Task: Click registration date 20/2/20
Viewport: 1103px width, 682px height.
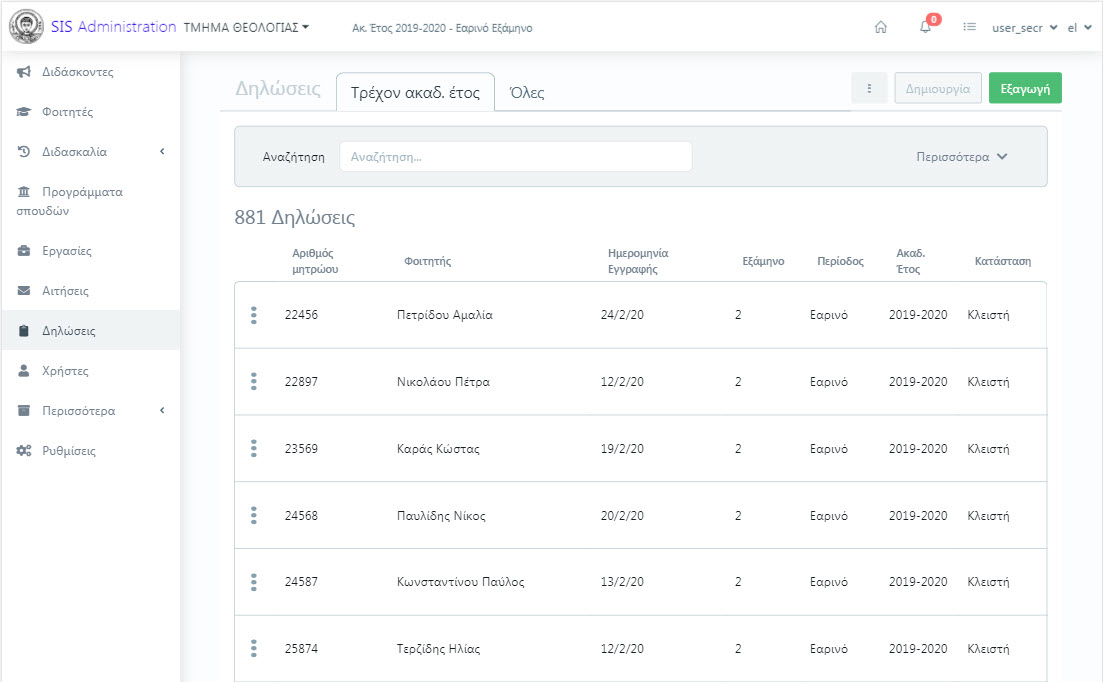Action: pos(622,515)
